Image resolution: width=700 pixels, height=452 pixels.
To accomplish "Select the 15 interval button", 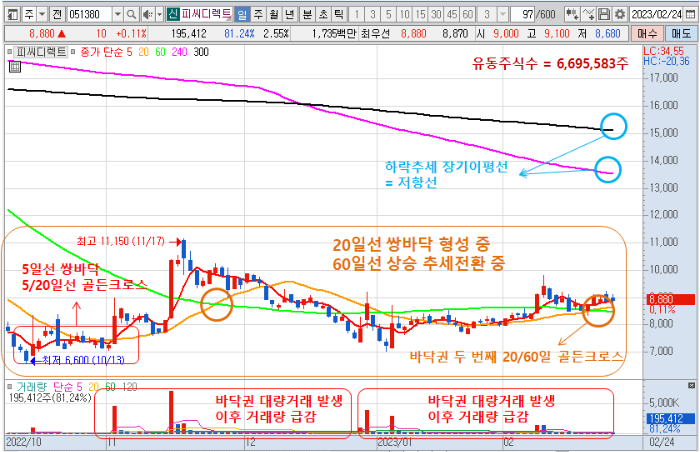I will (420, 15).
